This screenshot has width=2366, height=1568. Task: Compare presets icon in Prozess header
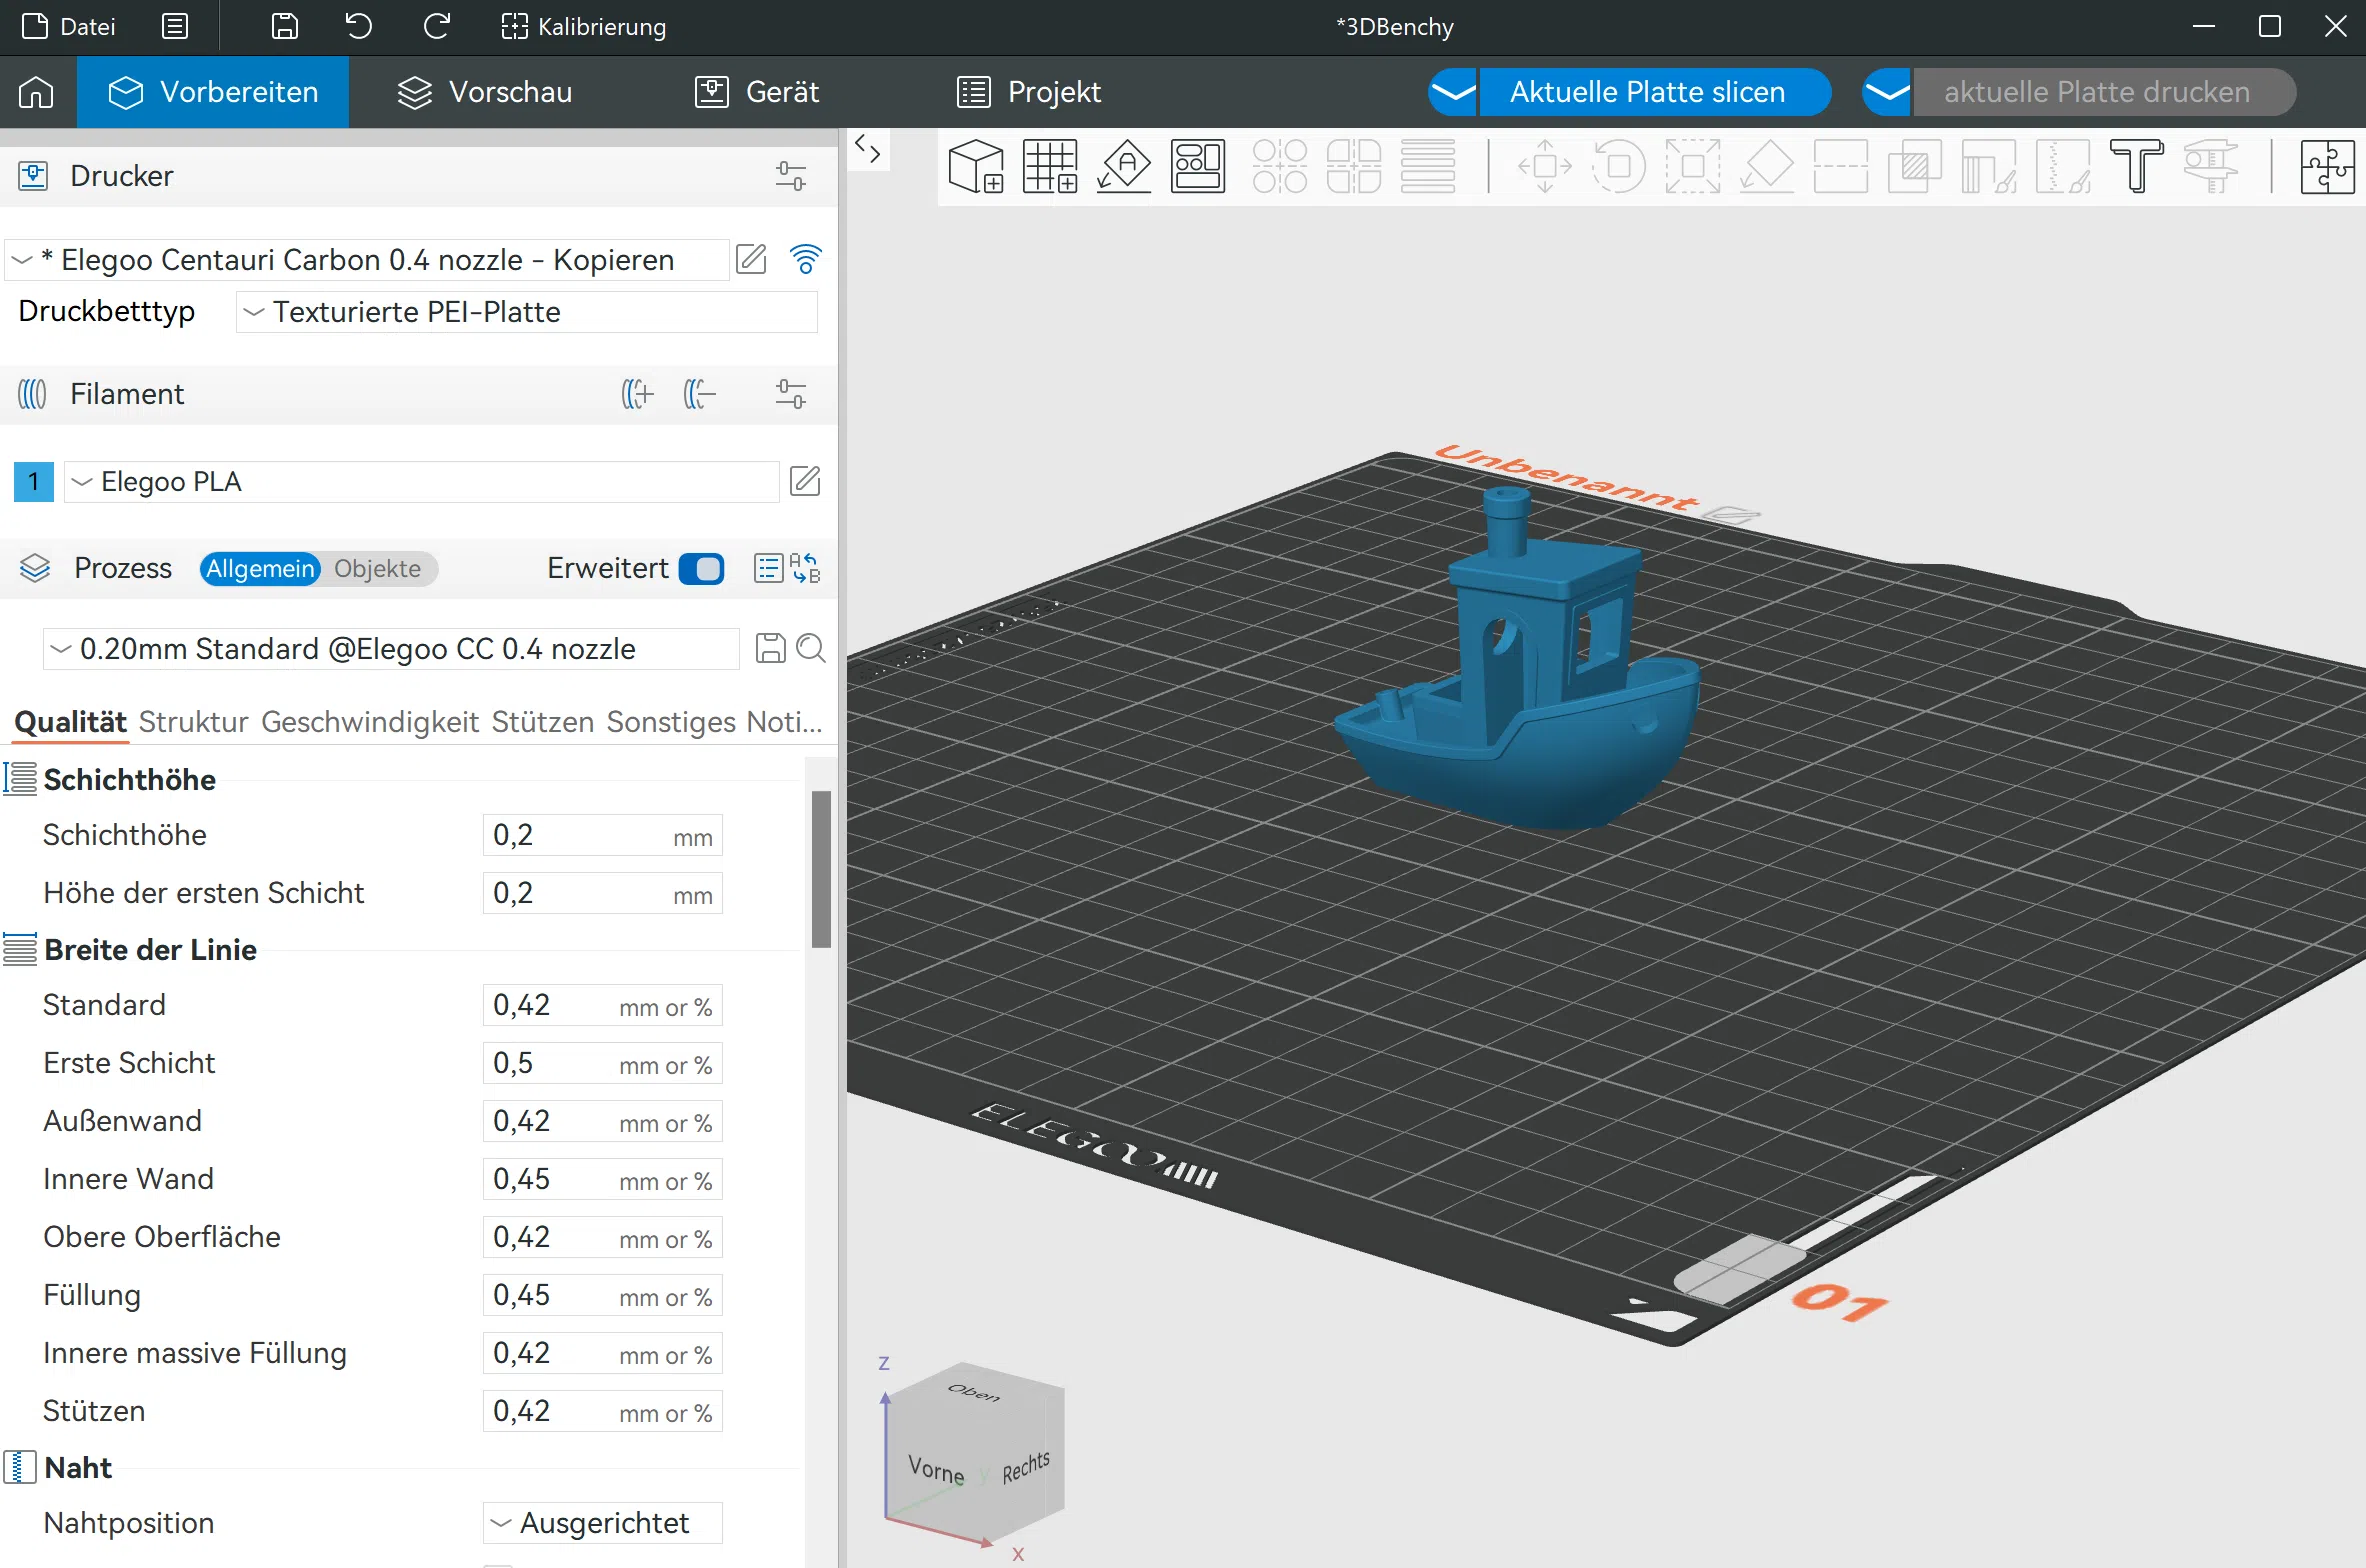click(x=806, y=568)
